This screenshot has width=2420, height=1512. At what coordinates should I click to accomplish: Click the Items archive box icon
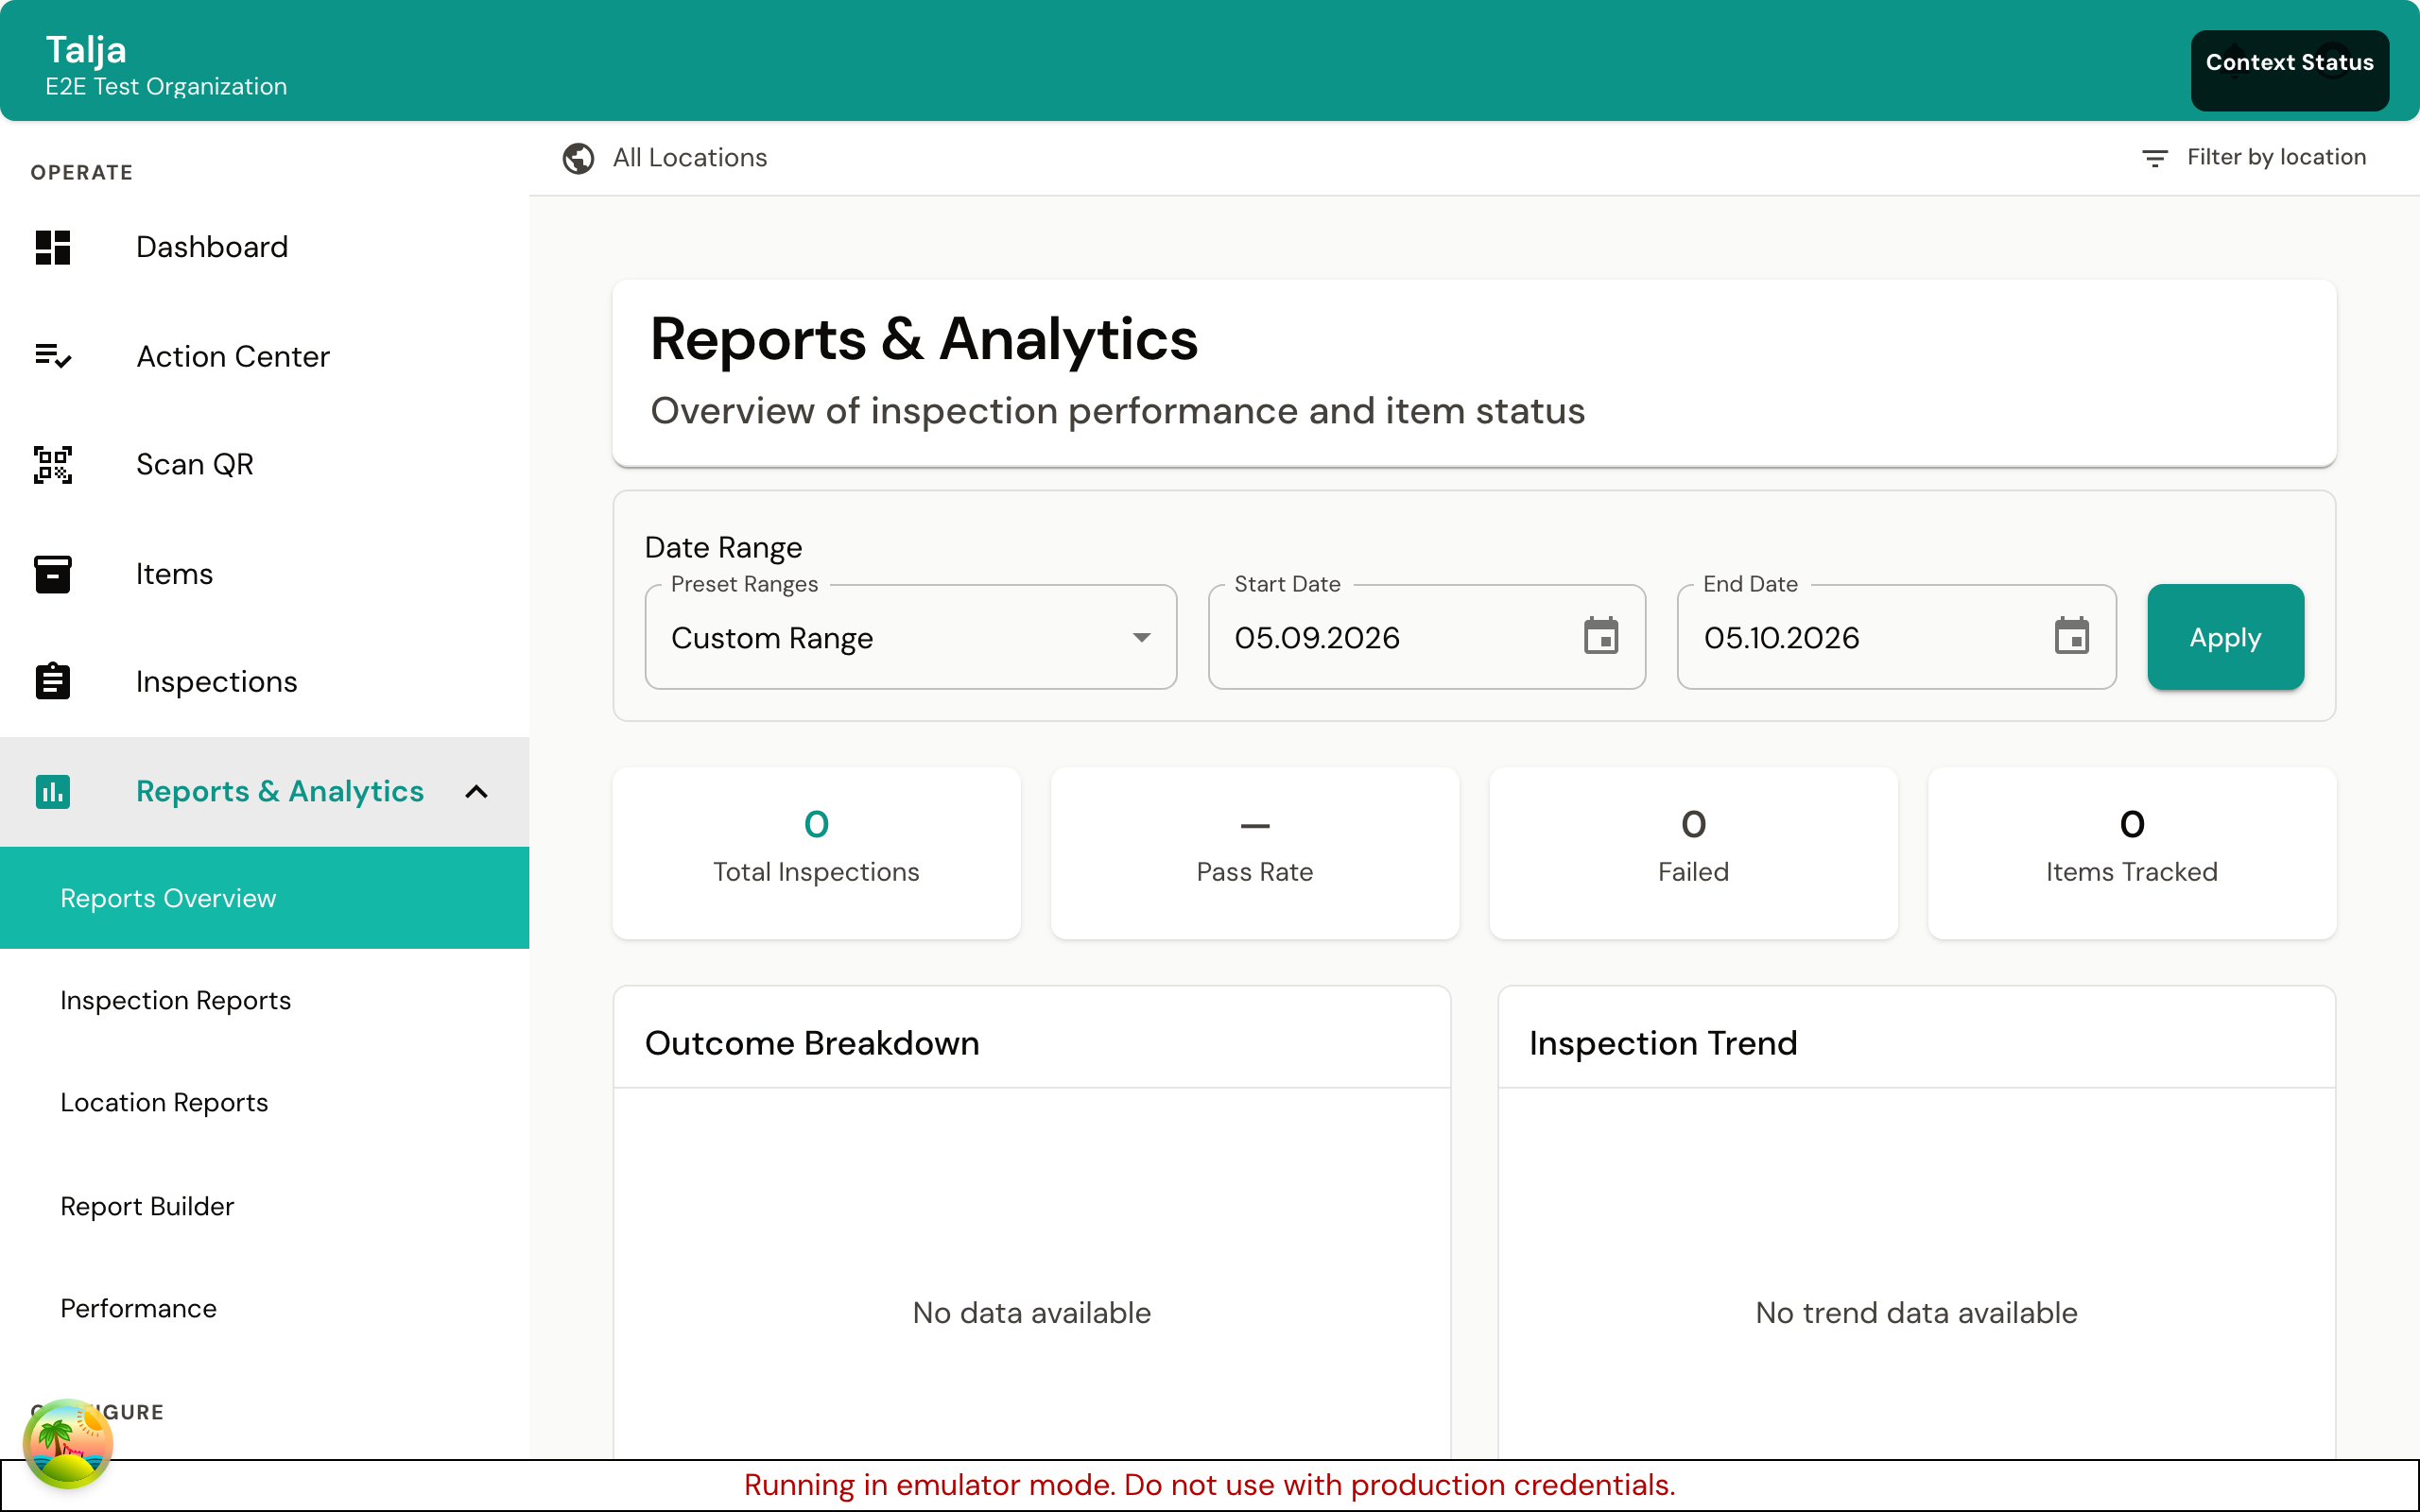(53, 574)
